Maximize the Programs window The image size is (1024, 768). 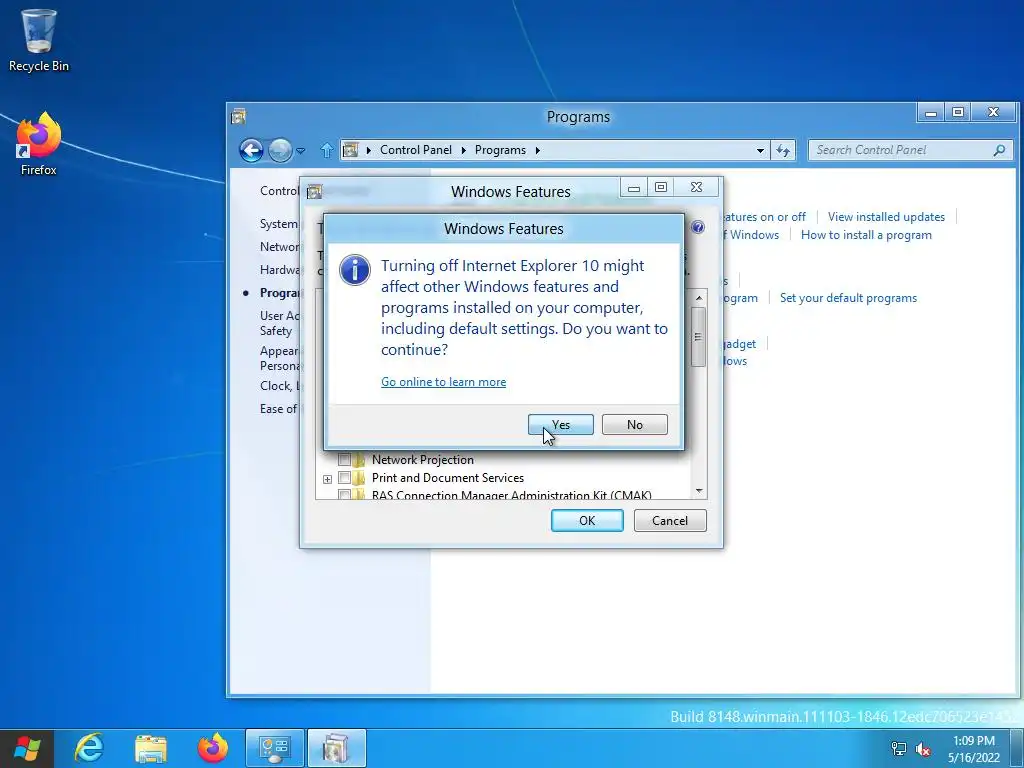pyautogui.click(x=957, y=113)
